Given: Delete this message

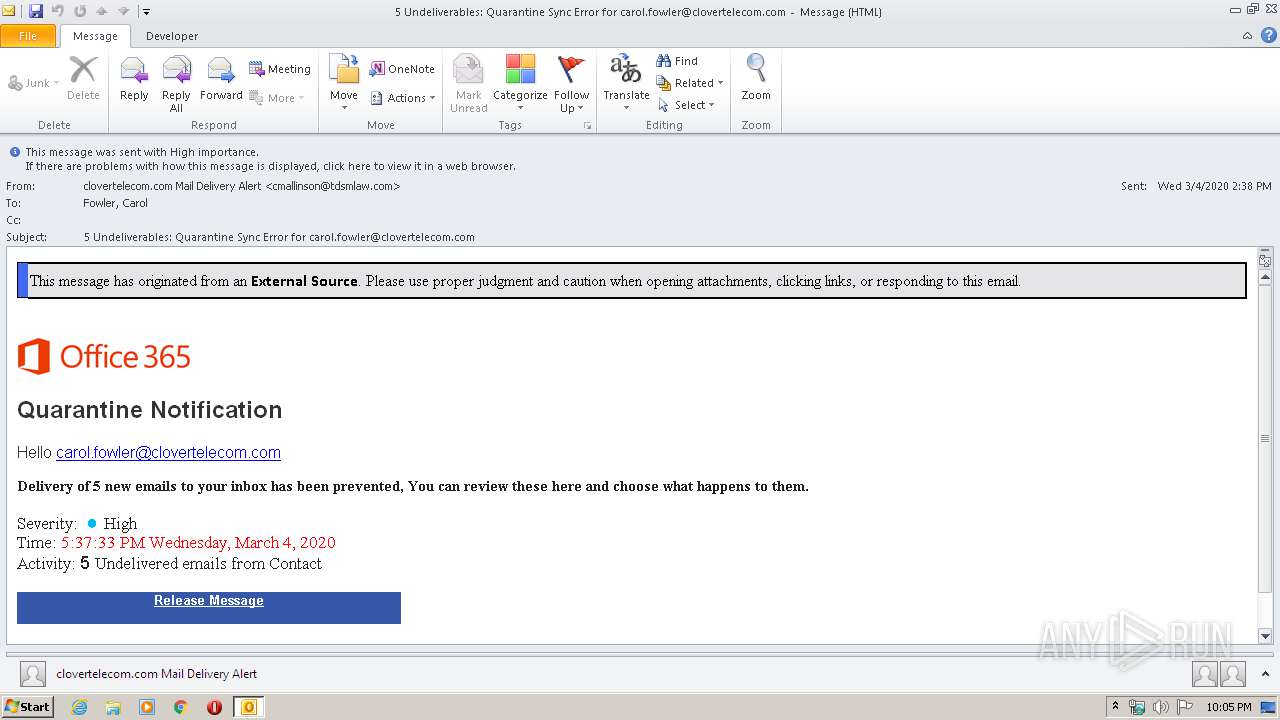Looking at the screenshot, I should [83, 80].
